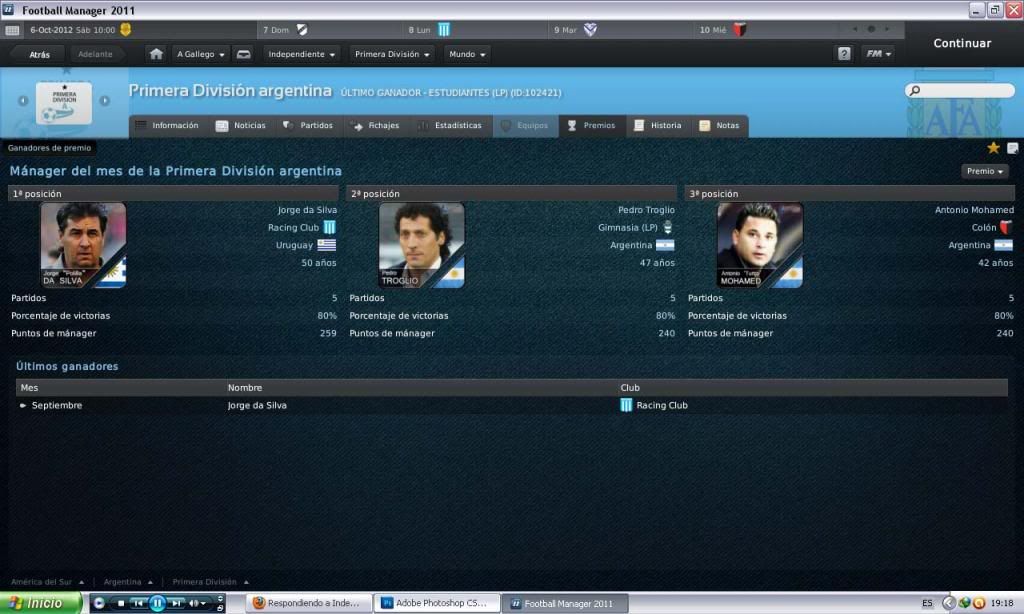Click the 9 Mar Vélez badge icon
This screenshot has width=1024, height=614.
pyautogui.click(x=590, y=29)
